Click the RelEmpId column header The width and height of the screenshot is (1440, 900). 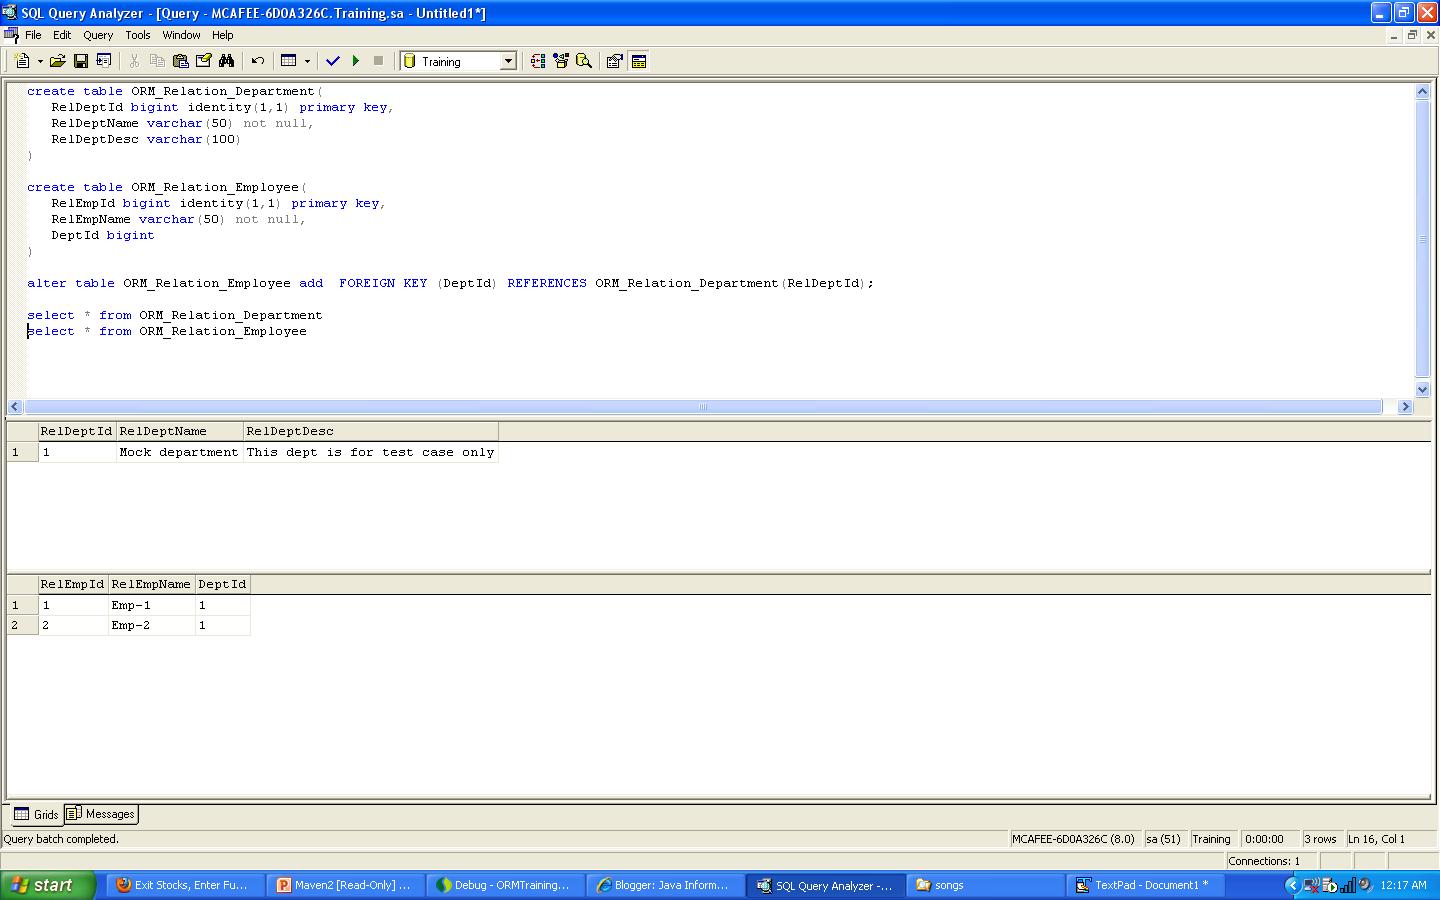73,584
